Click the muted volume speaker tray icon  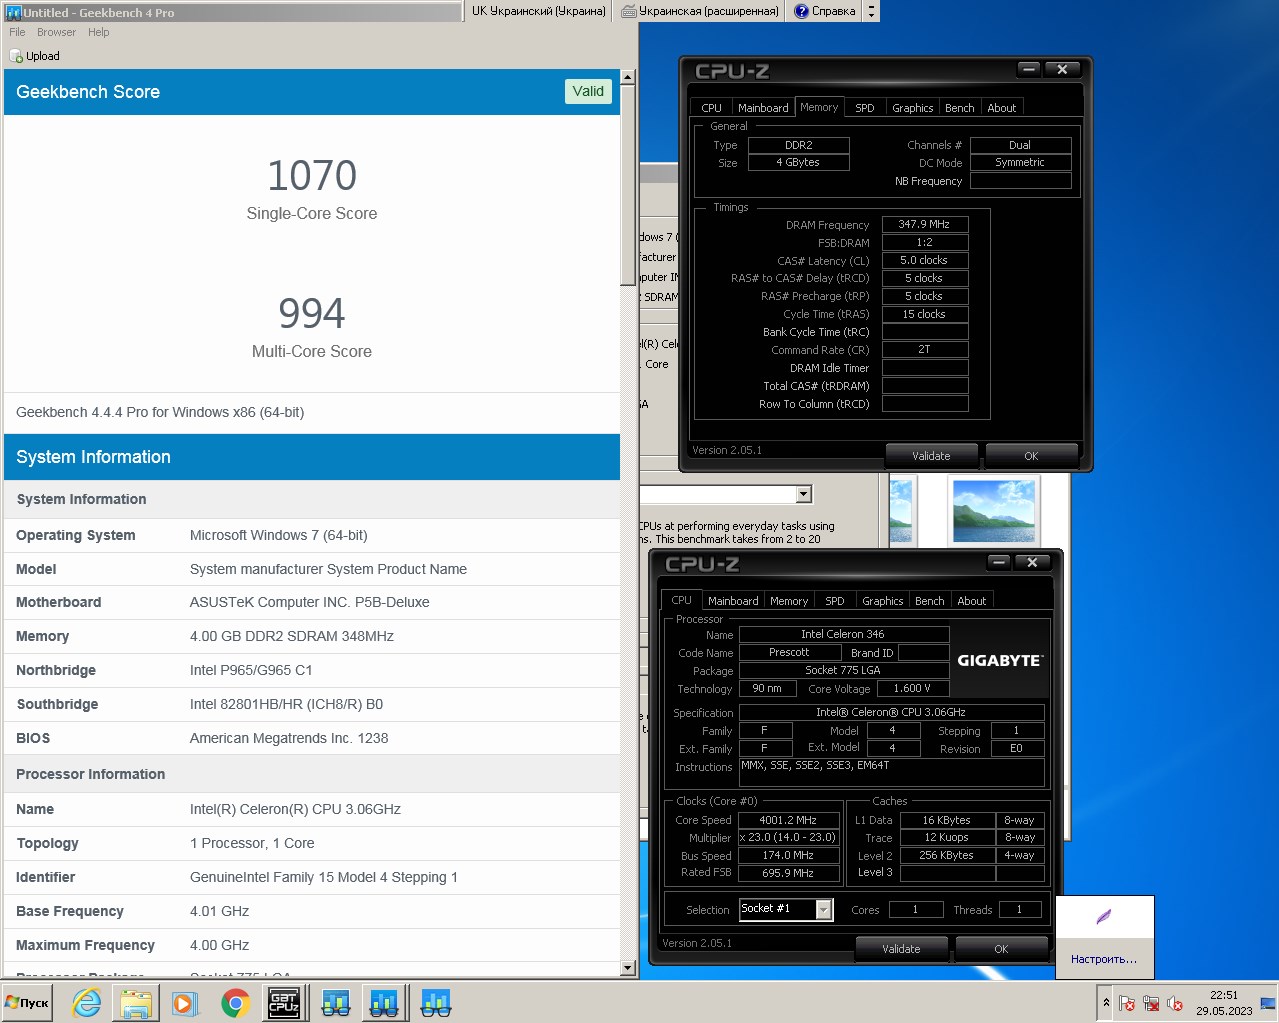tap(1175, 1003)
